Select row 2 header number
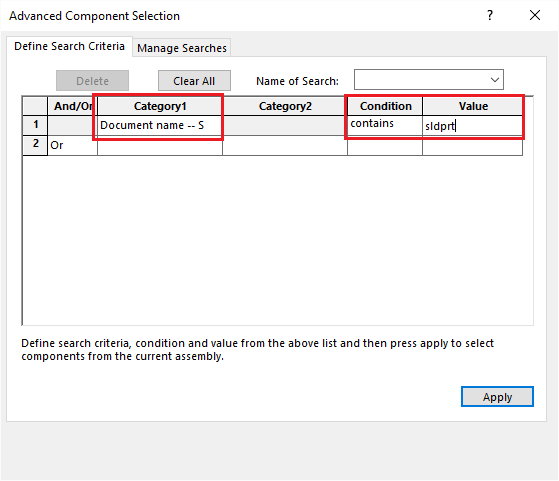 pyautogui.click(x=35, y=145)
